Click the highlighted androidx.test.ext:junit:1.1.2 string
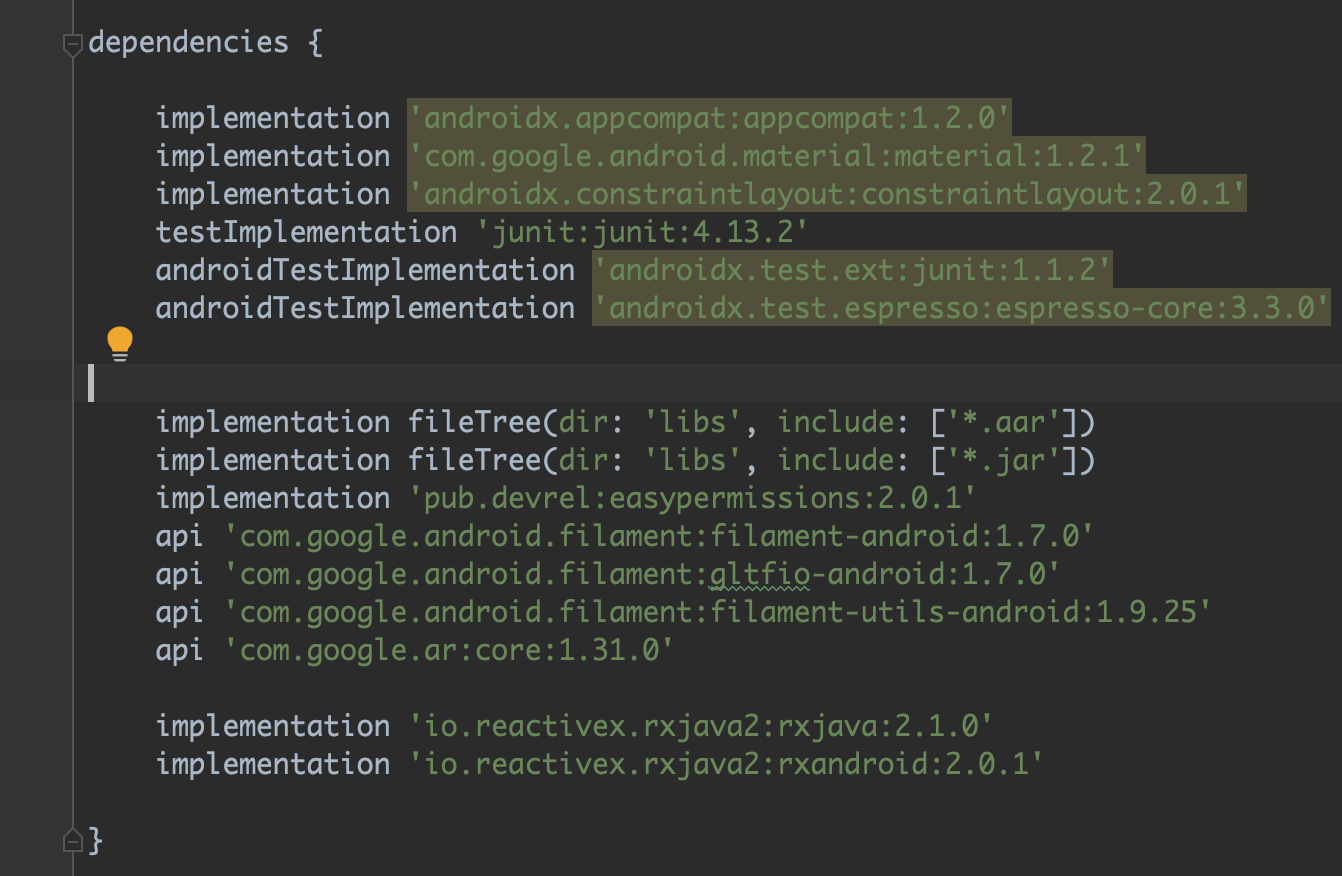 pyautogui.click(x=852, y=270)
